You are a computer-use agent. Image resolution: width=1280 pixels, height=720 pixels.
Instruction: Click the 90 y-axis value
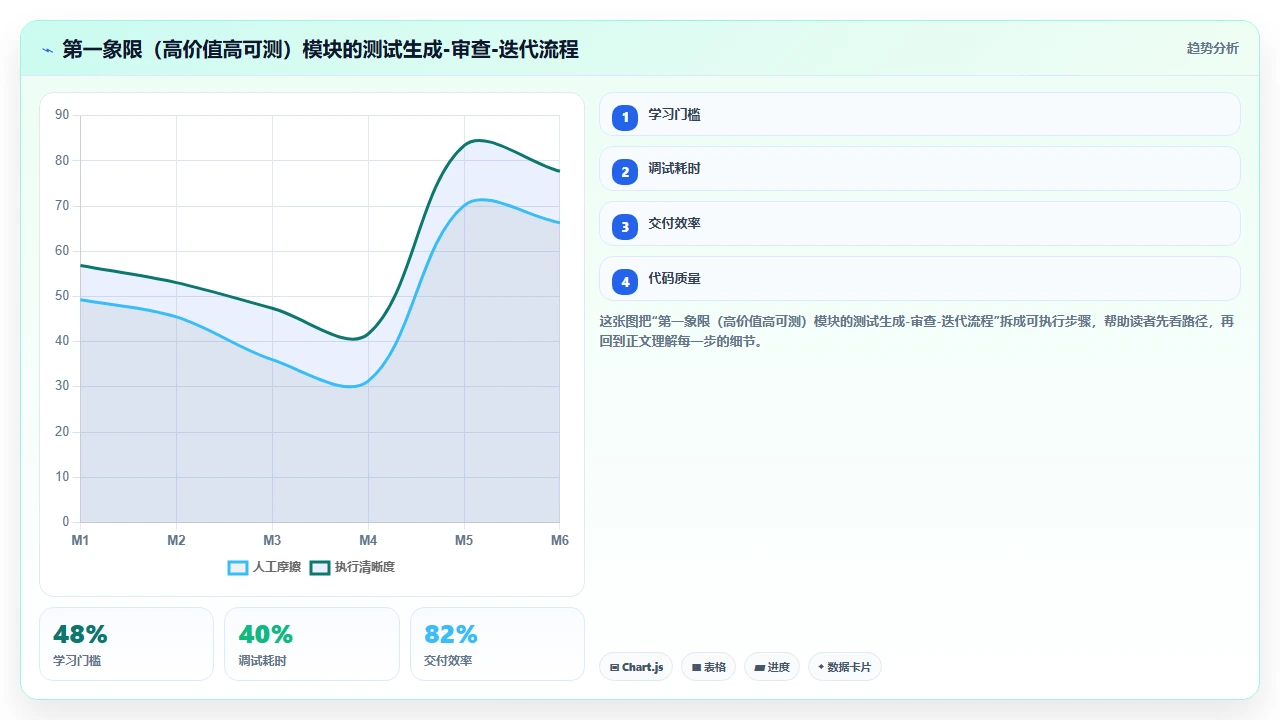(62, 115)
